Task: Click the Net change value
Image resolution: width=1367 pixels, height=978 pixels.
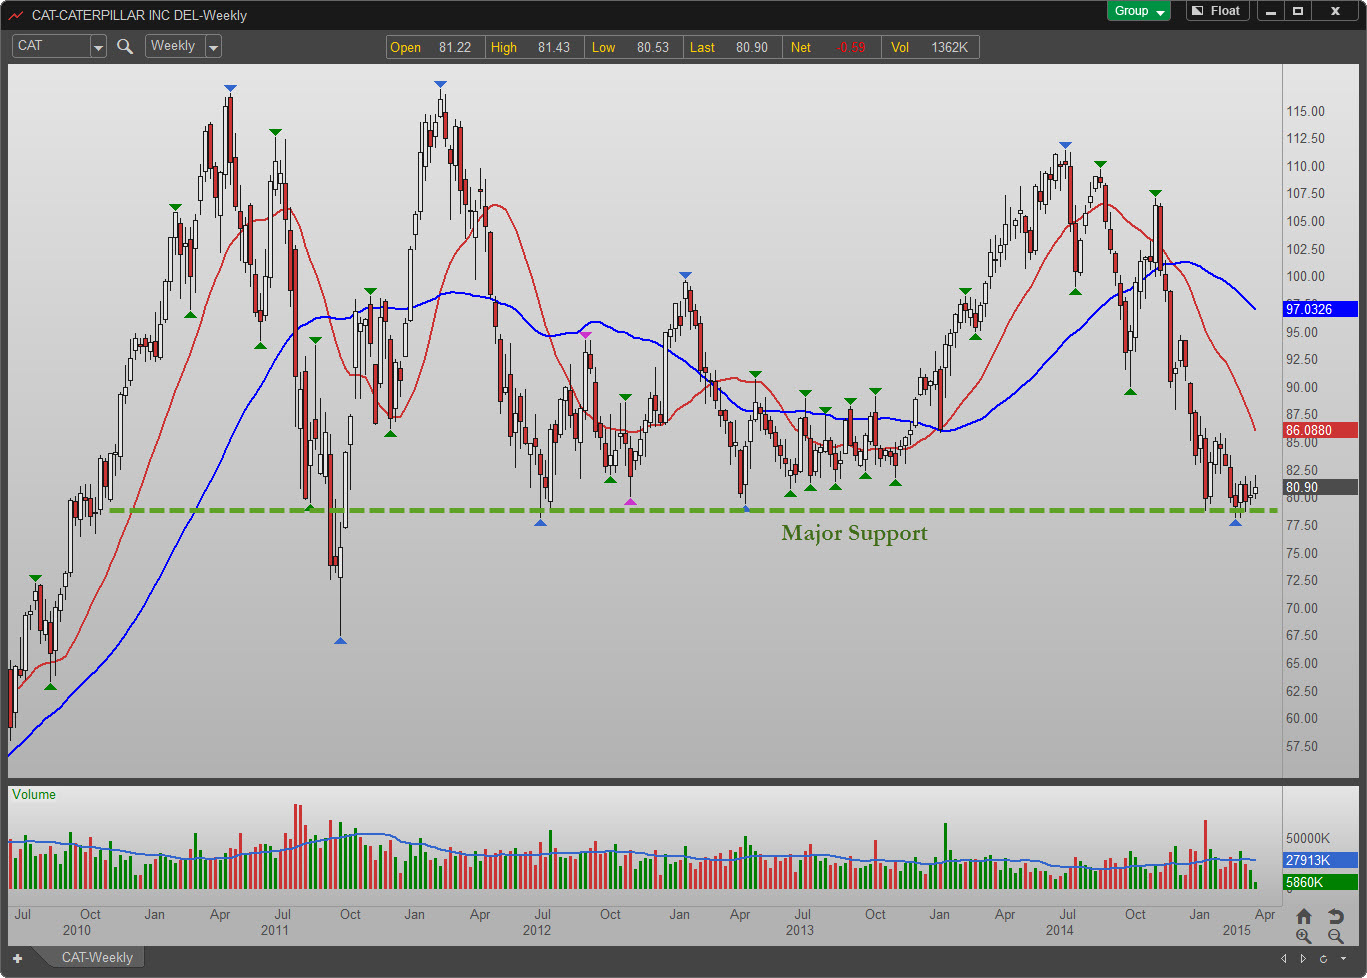Action: 850,47
